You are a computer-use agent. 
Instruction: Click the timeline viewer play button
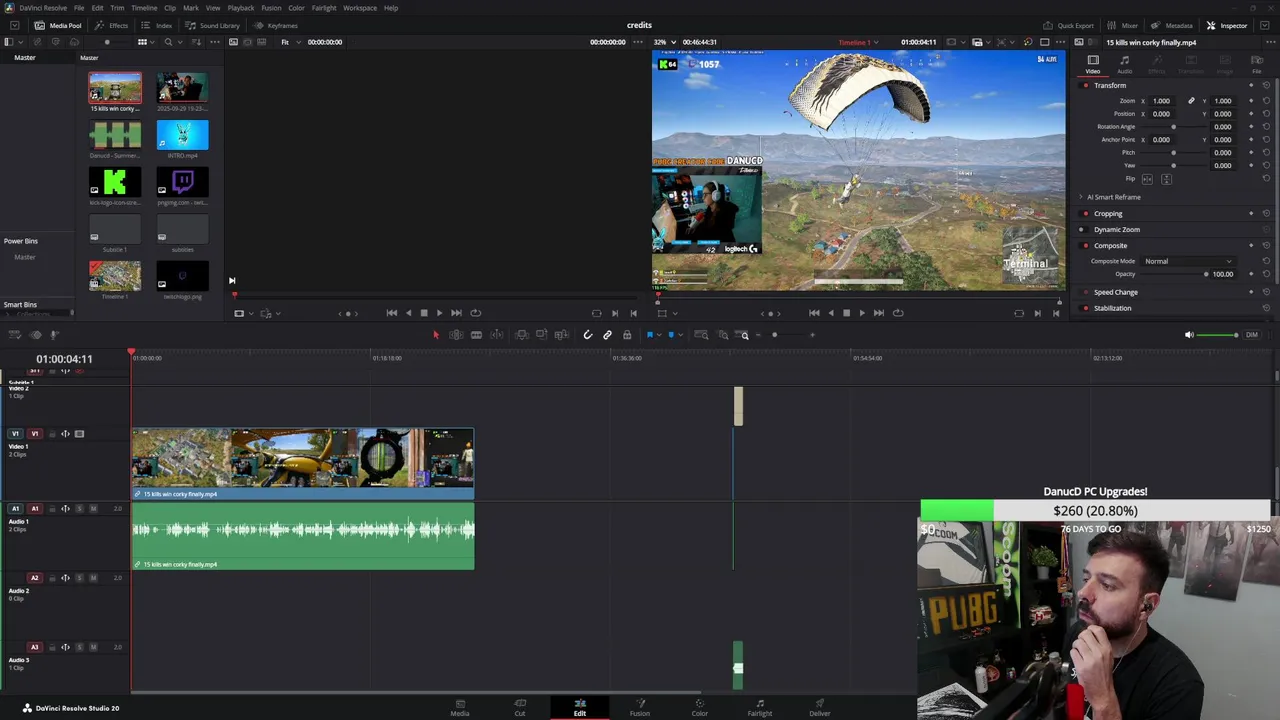pyautogui.click(x=862, y=313)
